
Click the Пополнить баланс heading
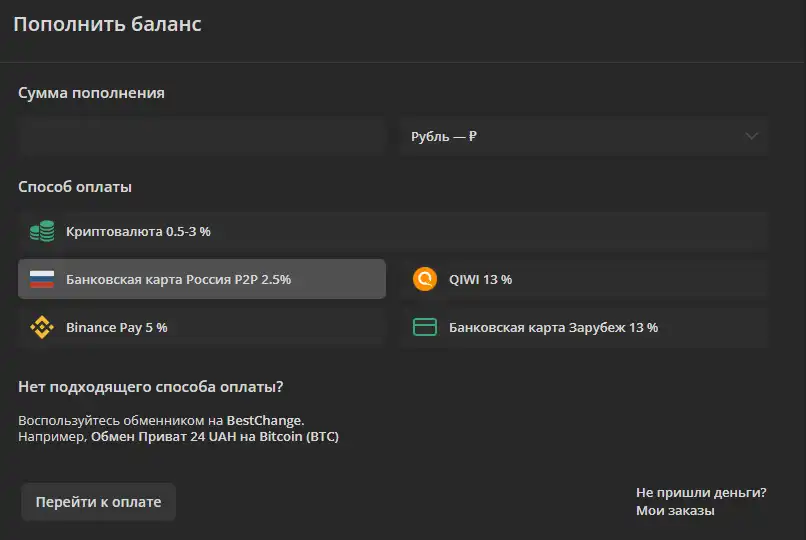107,24
